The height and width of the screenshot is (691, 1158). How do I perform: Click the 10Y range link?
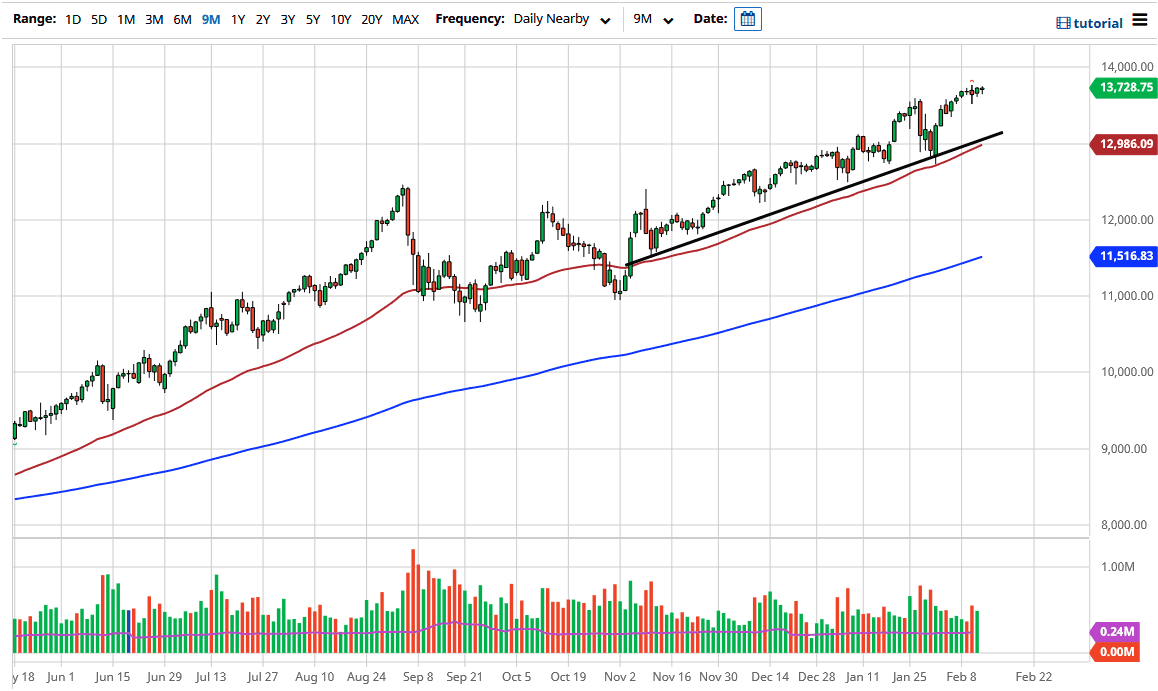click(x=340, y=18)
